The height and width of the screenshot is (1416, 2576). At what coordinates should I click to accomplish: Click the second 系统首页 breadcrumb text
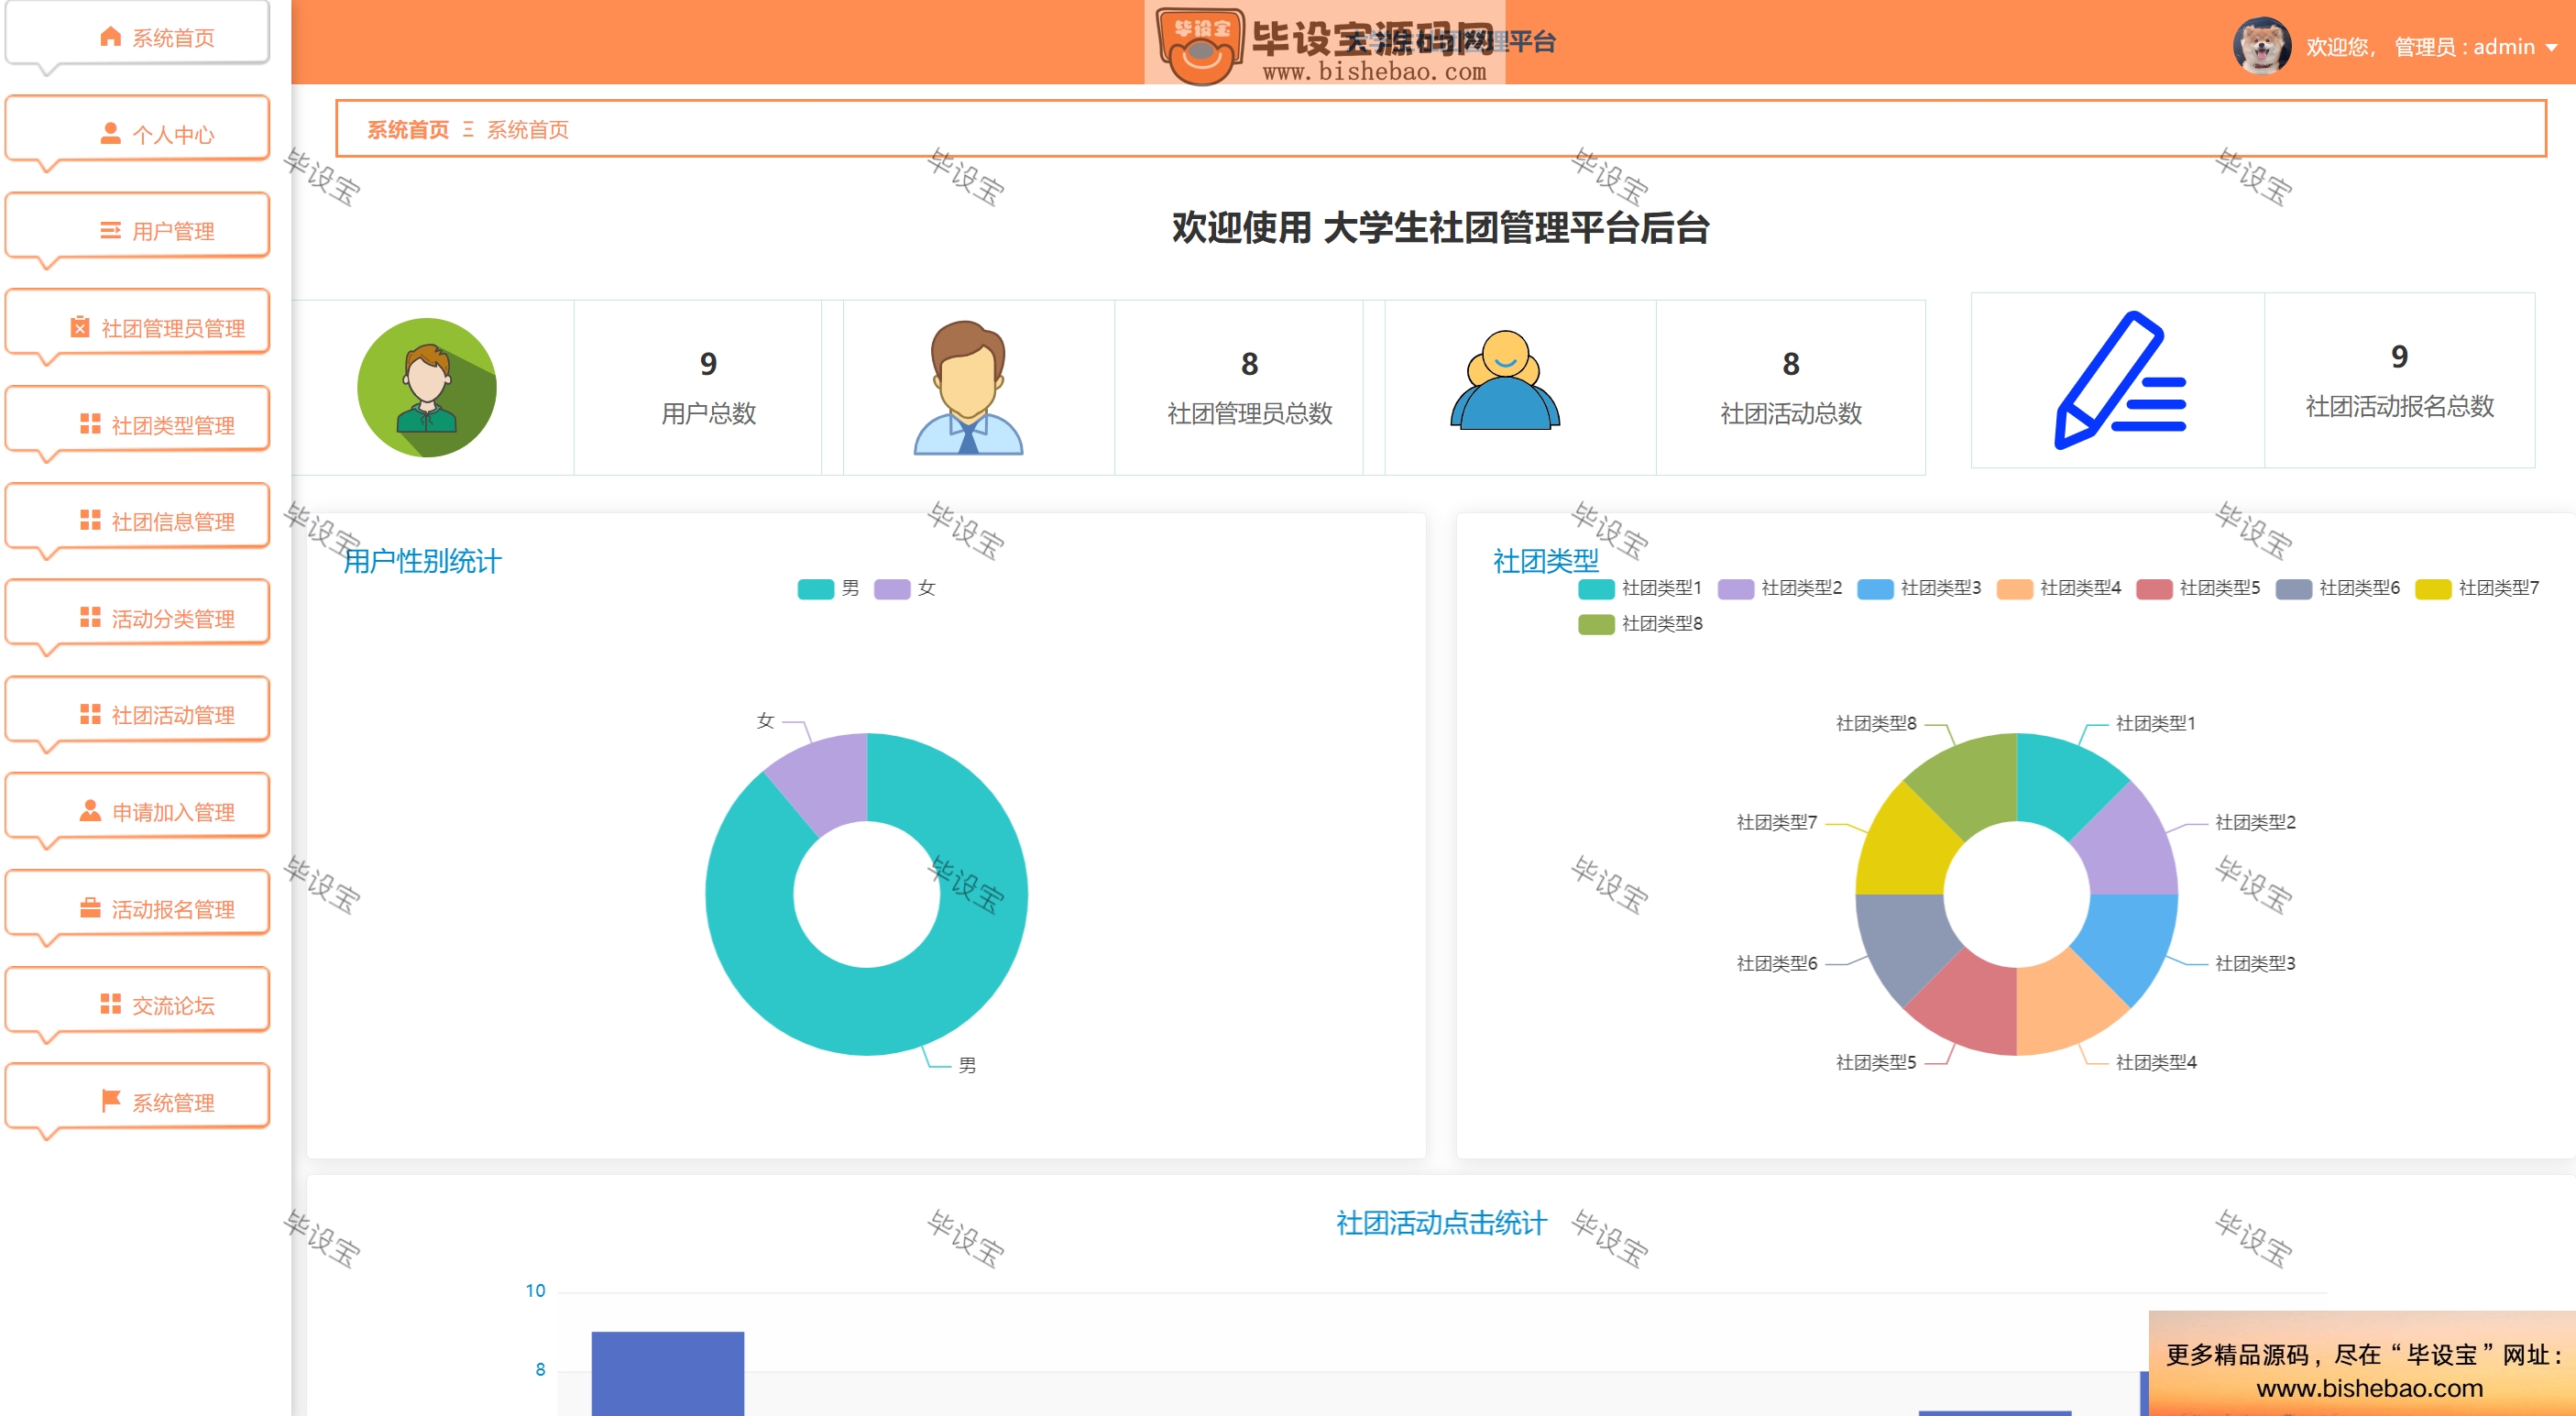click(528, 130)
